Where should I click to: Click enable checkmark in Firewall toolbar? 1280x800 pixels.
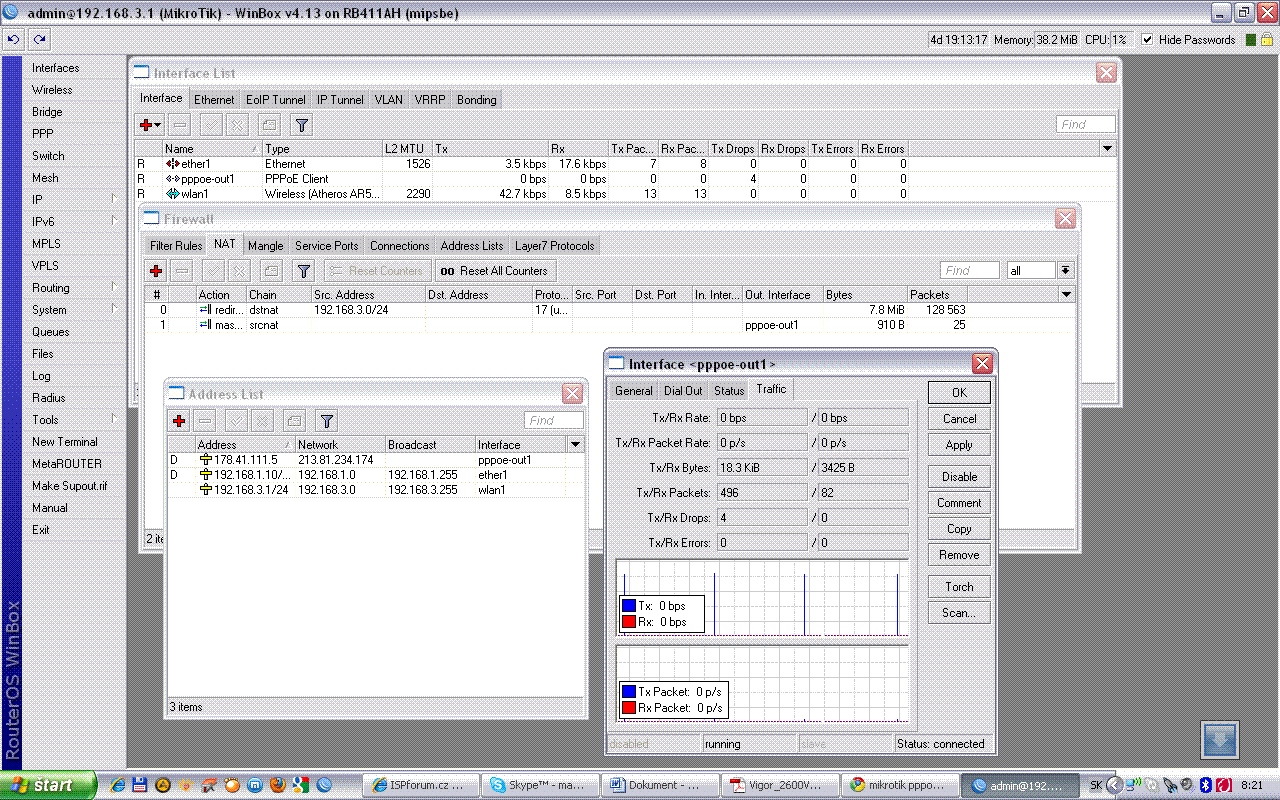coord(213,271)
